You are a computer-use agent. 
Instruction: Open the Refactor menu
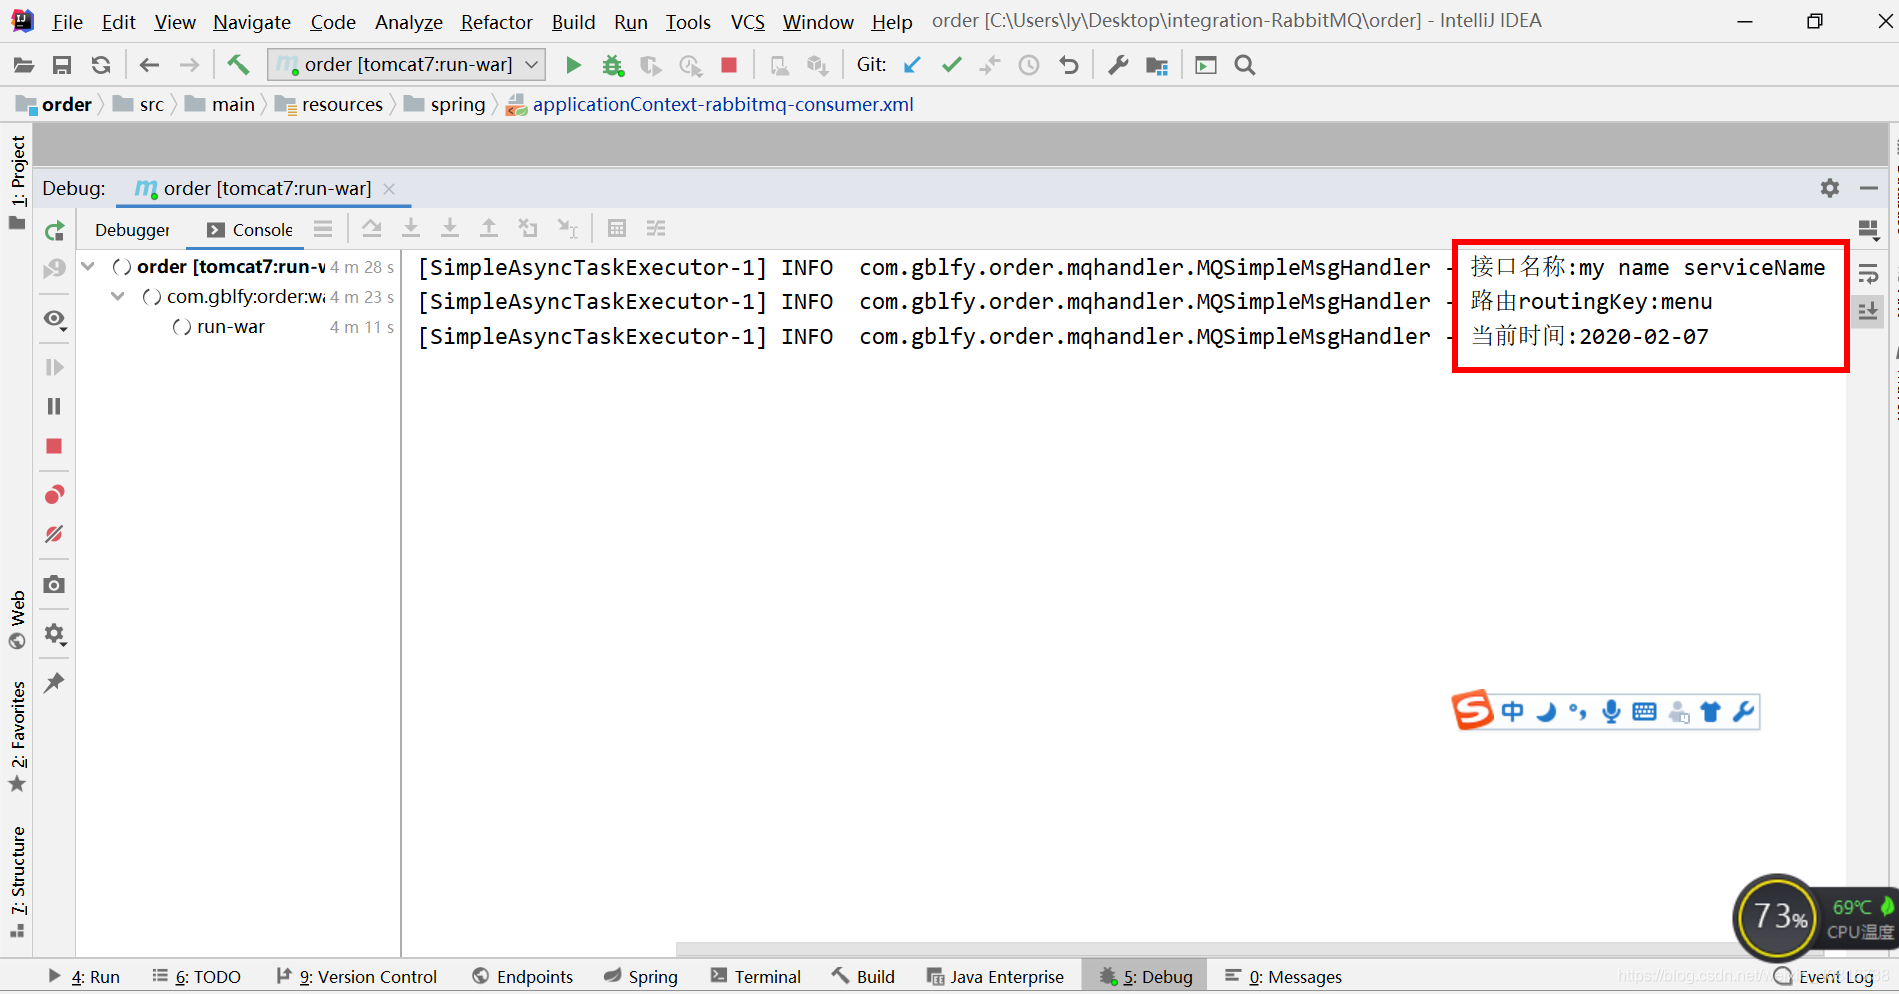[496, 22]
